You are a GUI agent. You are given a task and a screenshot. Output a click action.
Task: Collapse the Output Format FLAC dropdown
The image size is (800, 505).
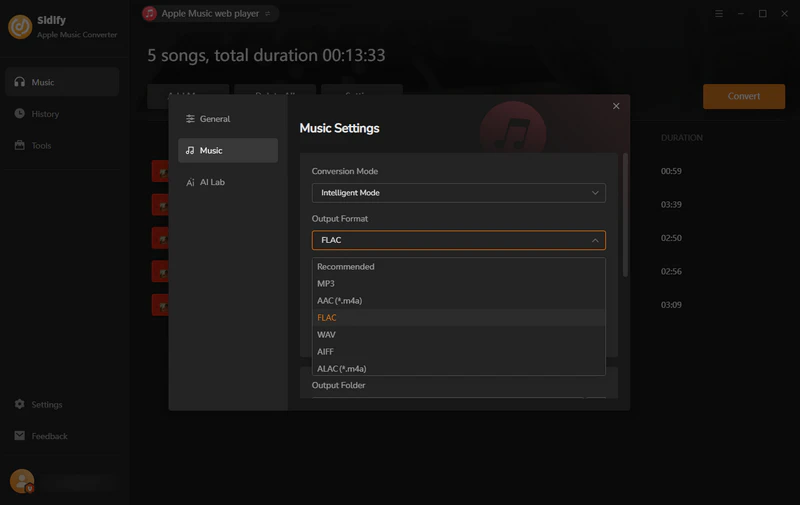click(459, 240)
